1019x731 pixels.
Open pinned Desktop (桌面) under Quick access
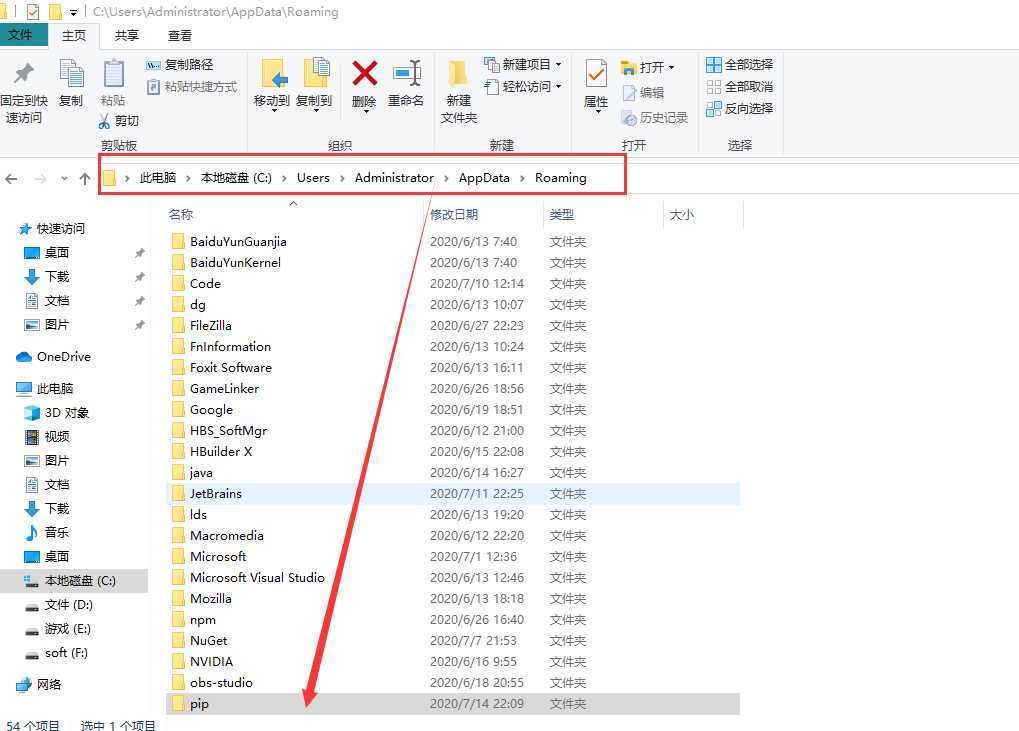point(47,253)
